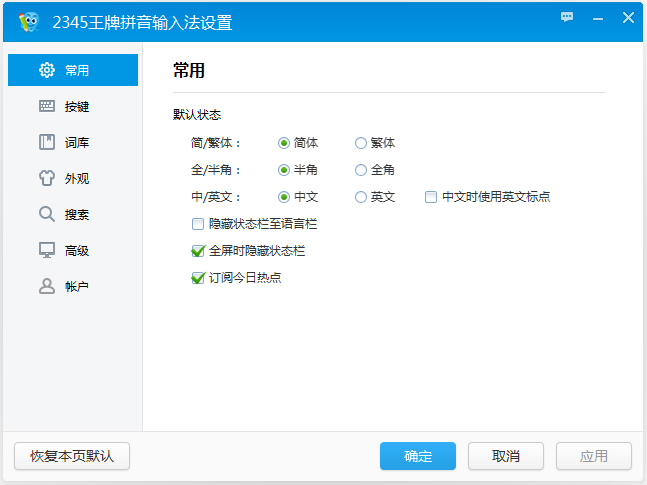The width and height of the screenshot is (647, 485).
Task: Check 隐藏状态栏至语言栏 option
Action: [x=198, y=224]
